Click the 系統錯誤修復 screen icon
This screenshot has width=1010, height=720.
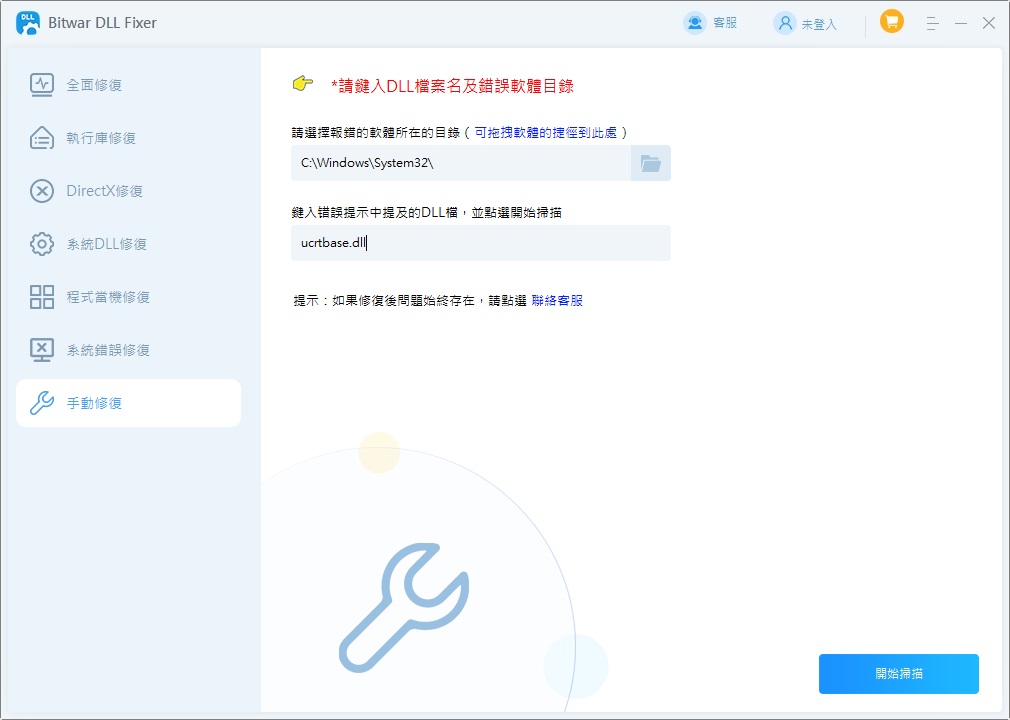[42, 350]
